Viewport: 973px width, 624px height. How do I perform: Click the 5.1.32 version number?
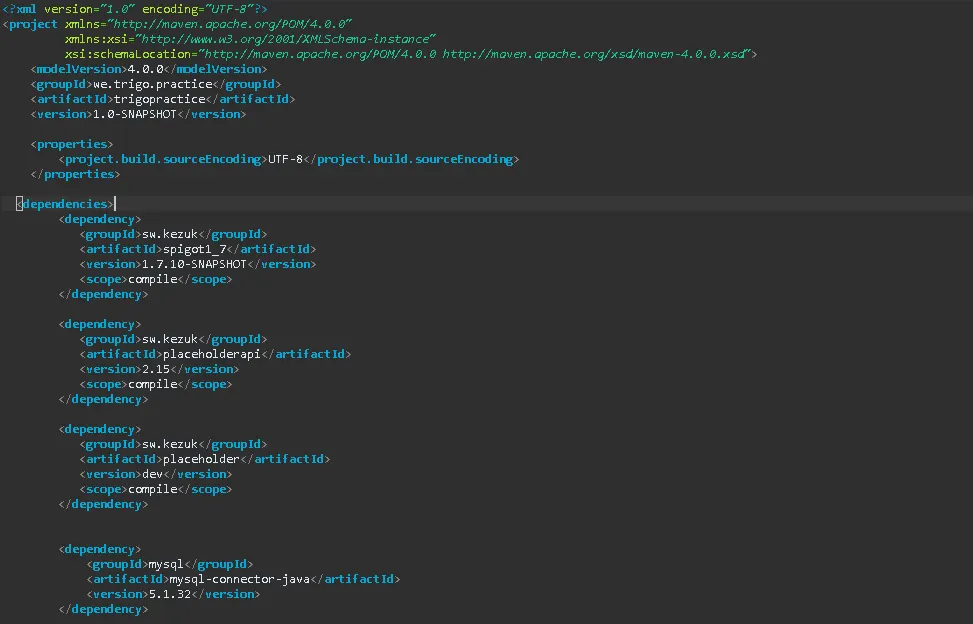point(175,594)
